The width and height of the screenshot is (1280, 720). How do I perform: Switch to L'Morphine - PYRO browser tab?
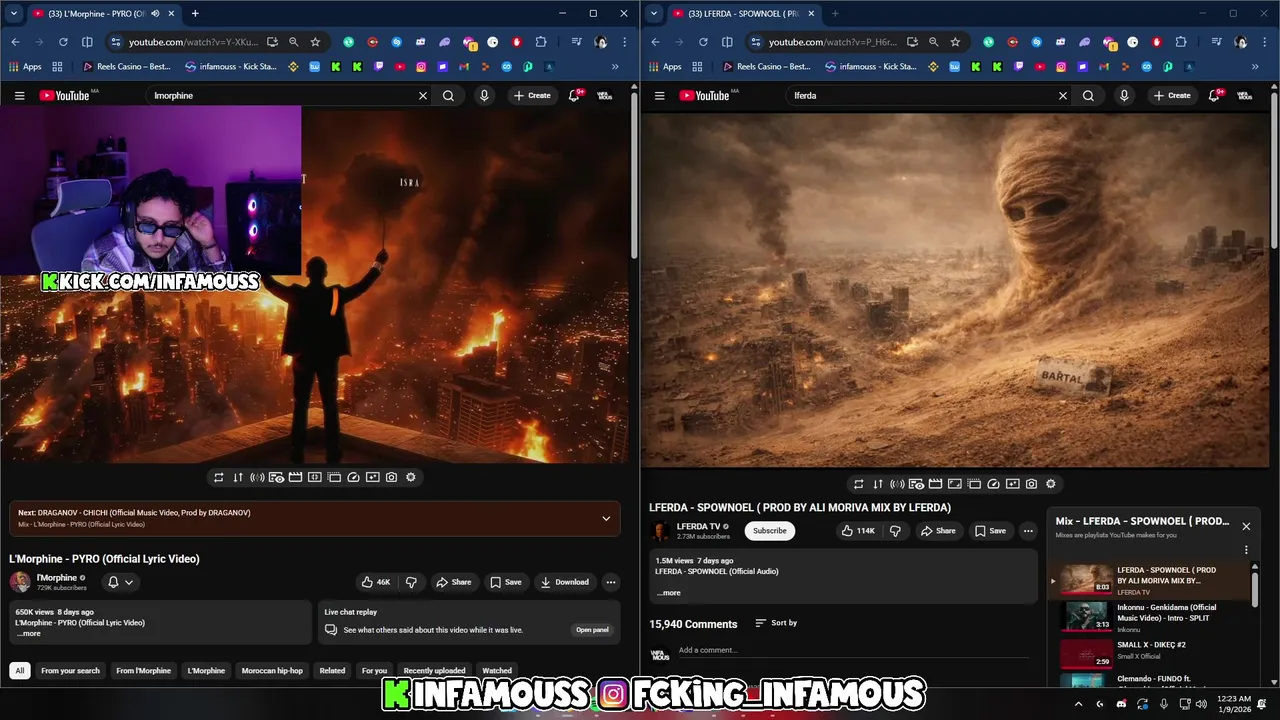click(90, 14)
